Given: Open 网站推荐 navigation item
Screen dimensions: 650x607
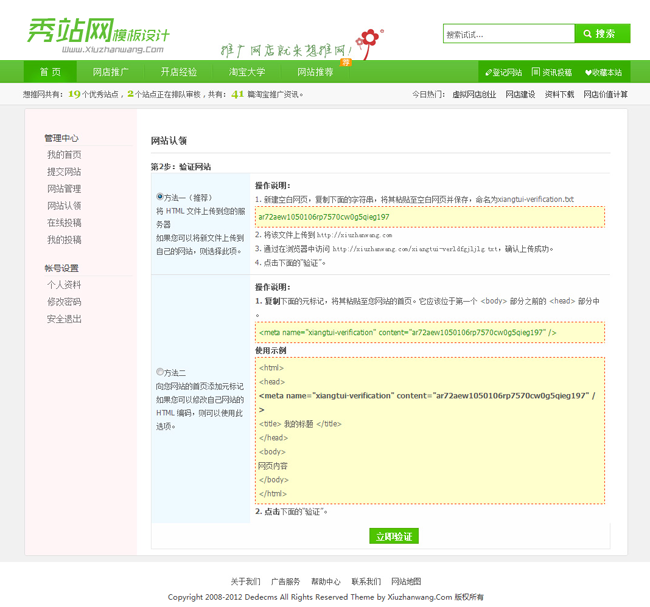Looking at the screenshot, I should [x=315, y=72].
